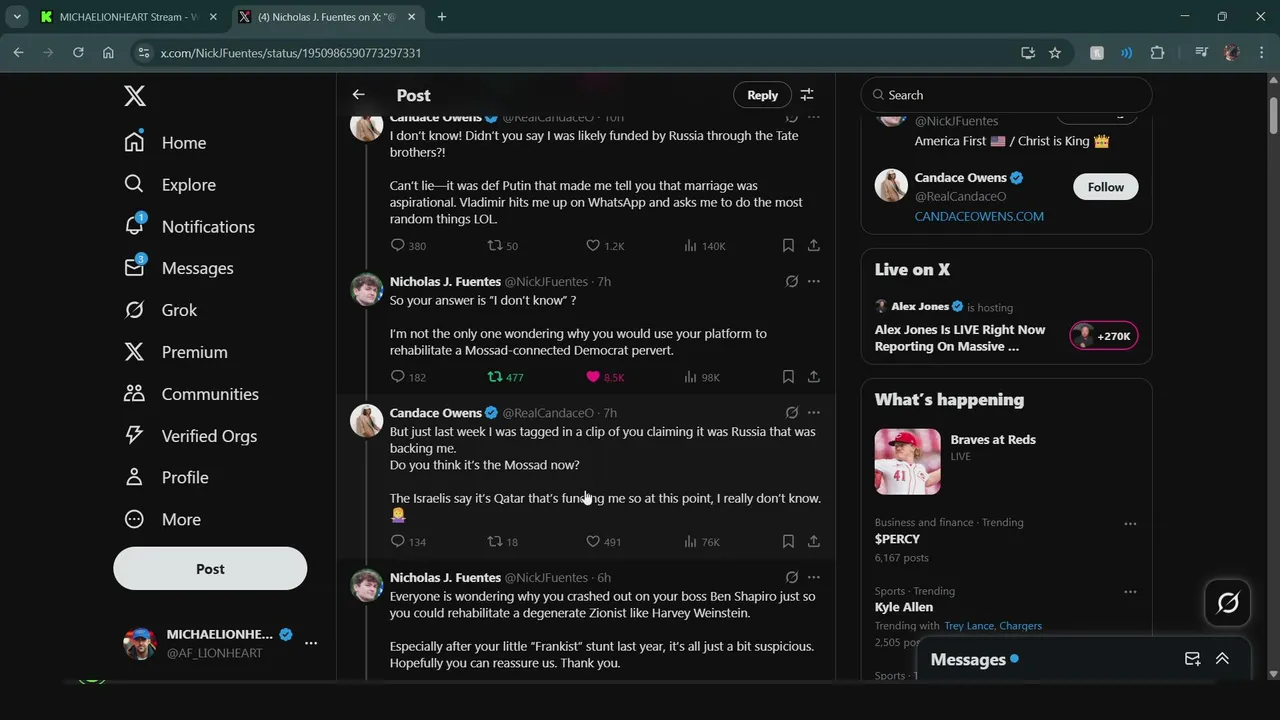Open Profile in the sidebar
1280x720 pixels.
coord(166,478)
